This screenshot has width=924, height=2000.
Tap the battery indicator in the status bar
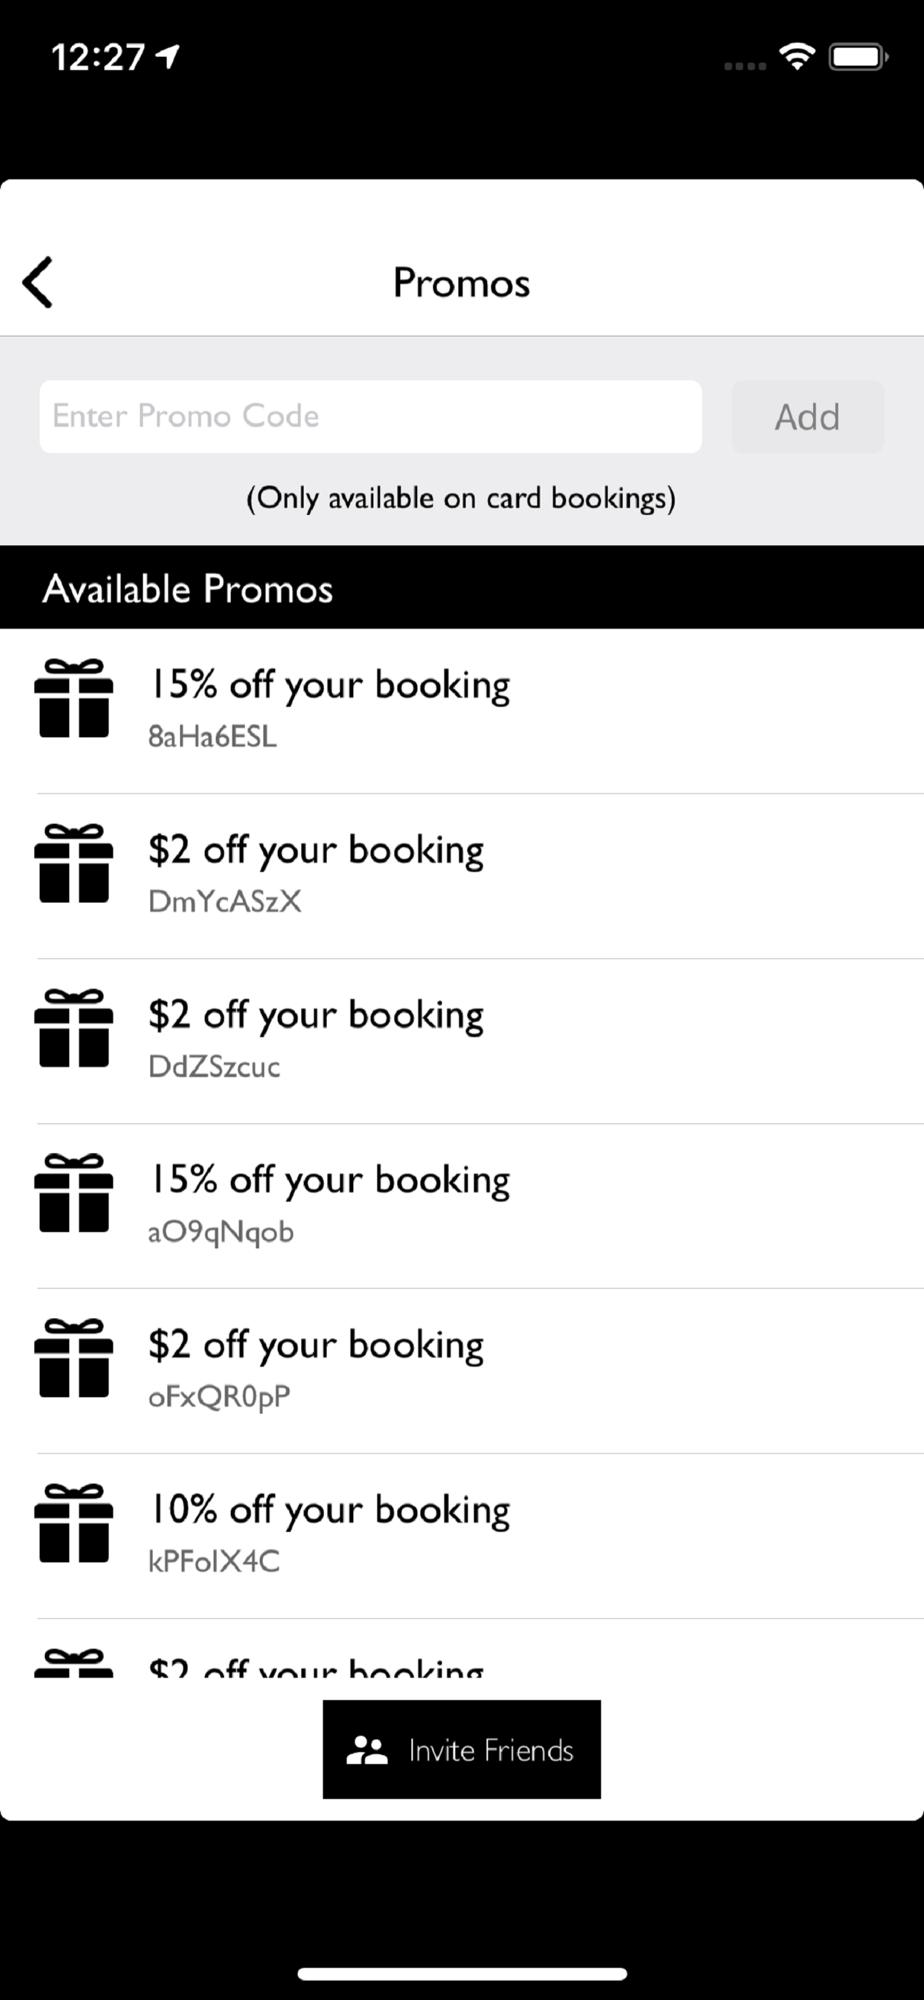click(x=859, y=57)
